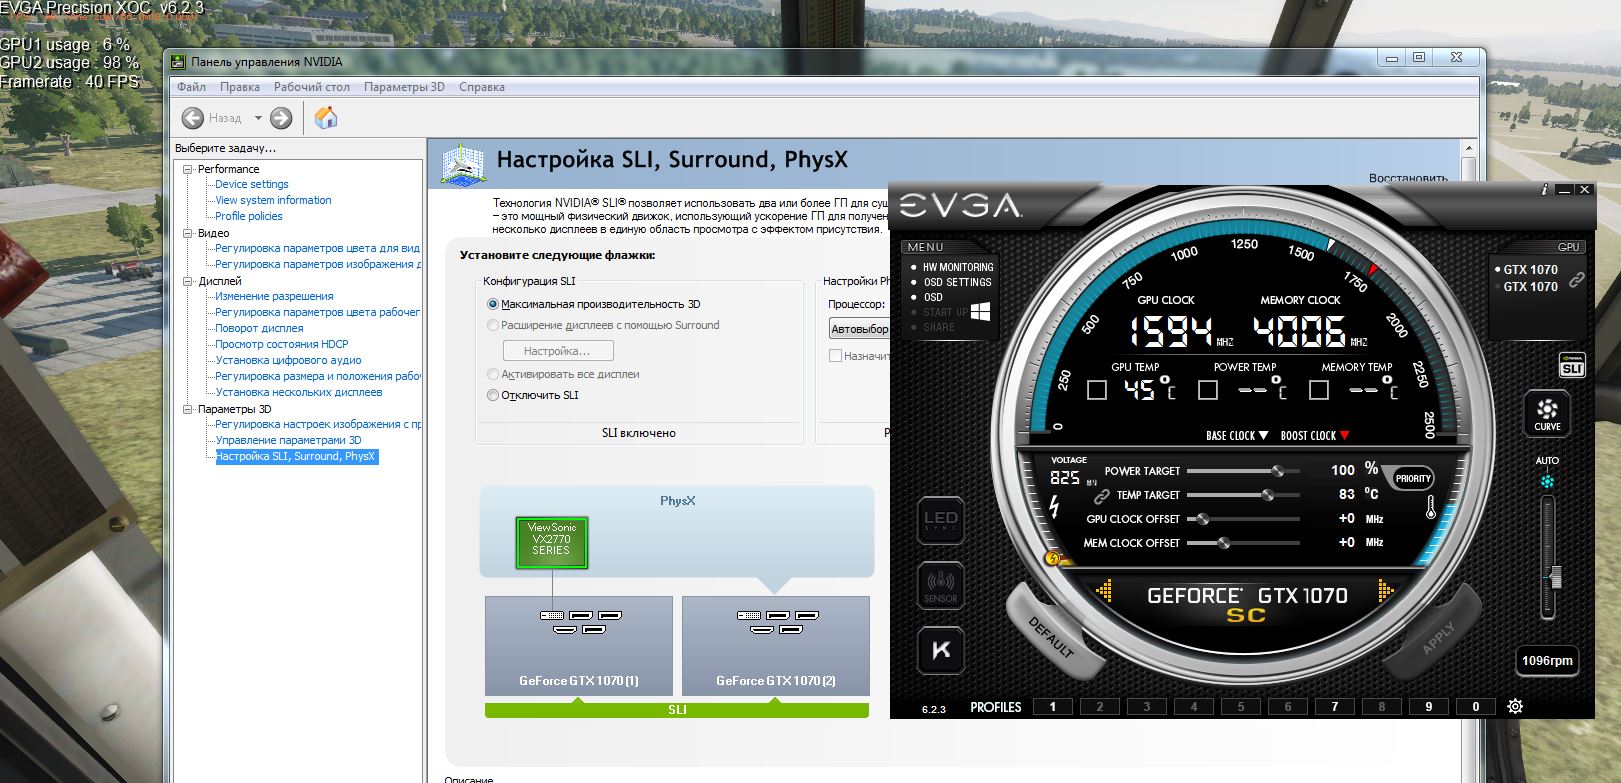
Task: Click the SLI page header icon
Action: [x=463, y=164]
